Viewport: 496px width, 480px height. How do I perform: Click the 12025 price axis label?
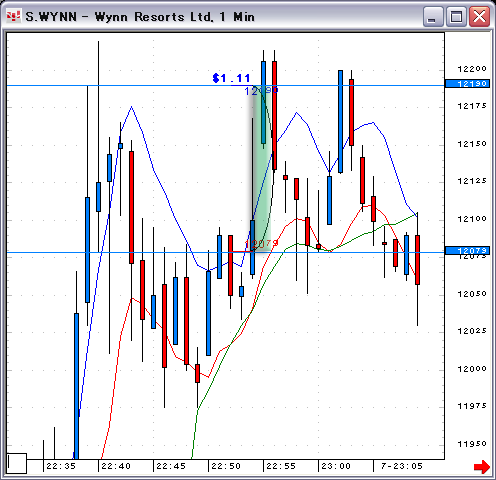point(472,331)
